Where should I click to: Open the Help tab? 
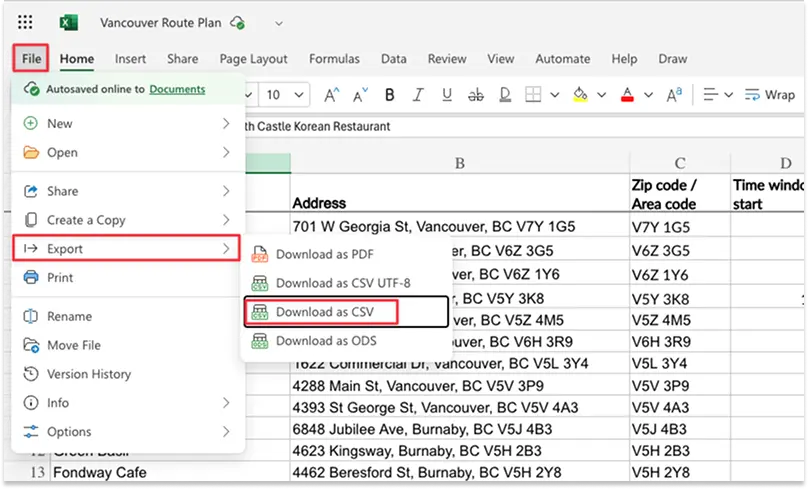625,59
